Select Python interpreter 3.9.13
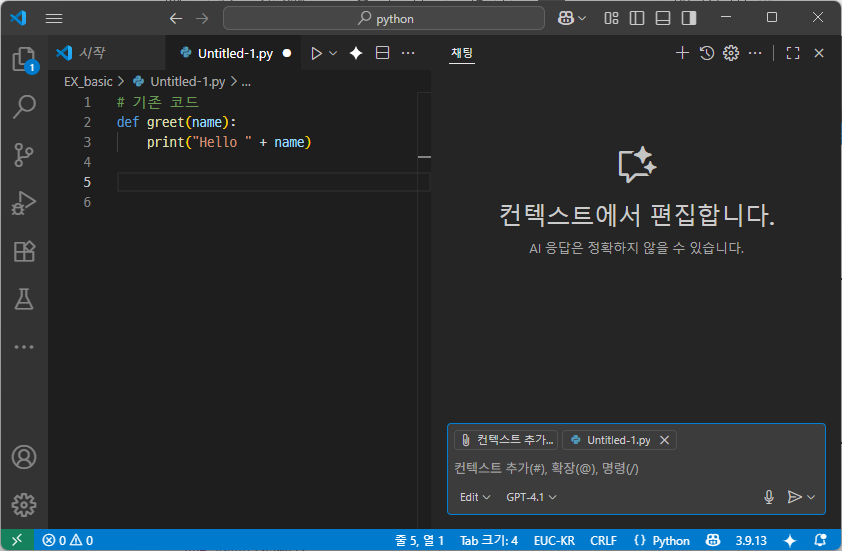The width and height of the screenshot is (842, 551). [751, 540]
